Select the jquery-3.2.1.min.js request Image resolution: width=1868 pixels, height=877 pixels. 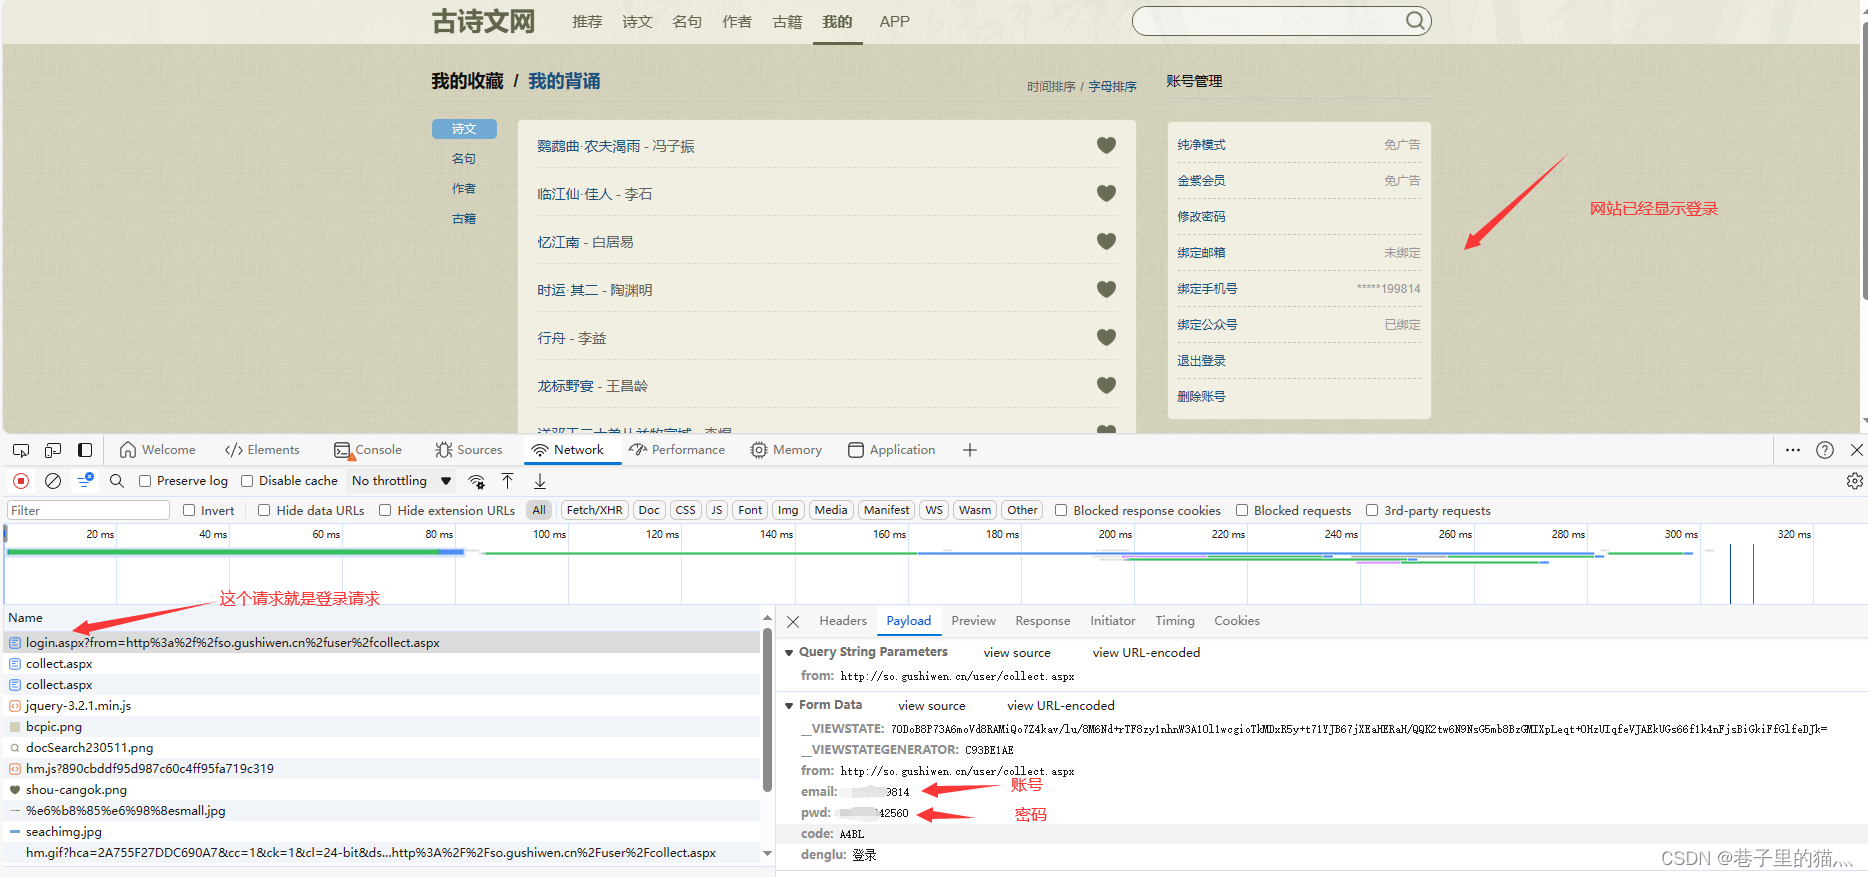[381, 706]
